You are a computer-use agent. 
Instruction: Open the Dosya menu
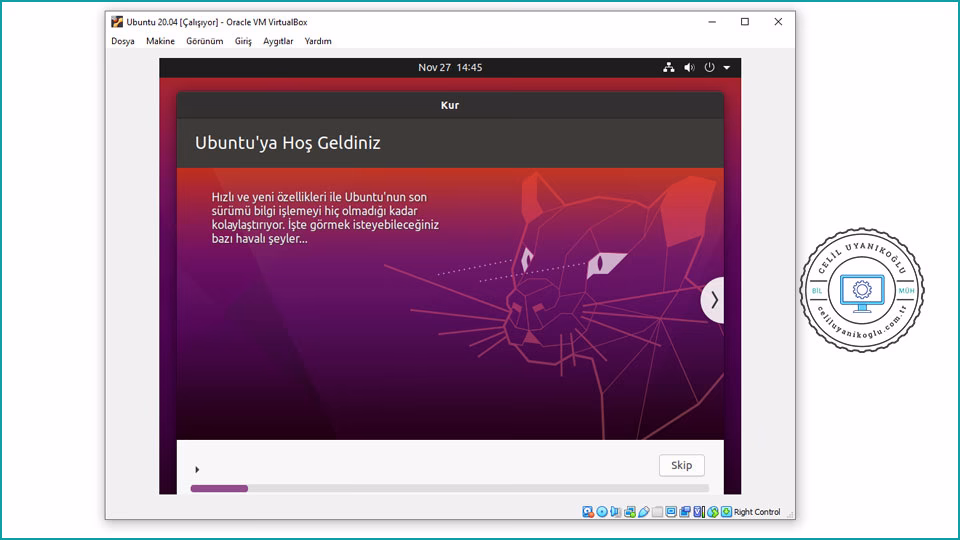122,41
